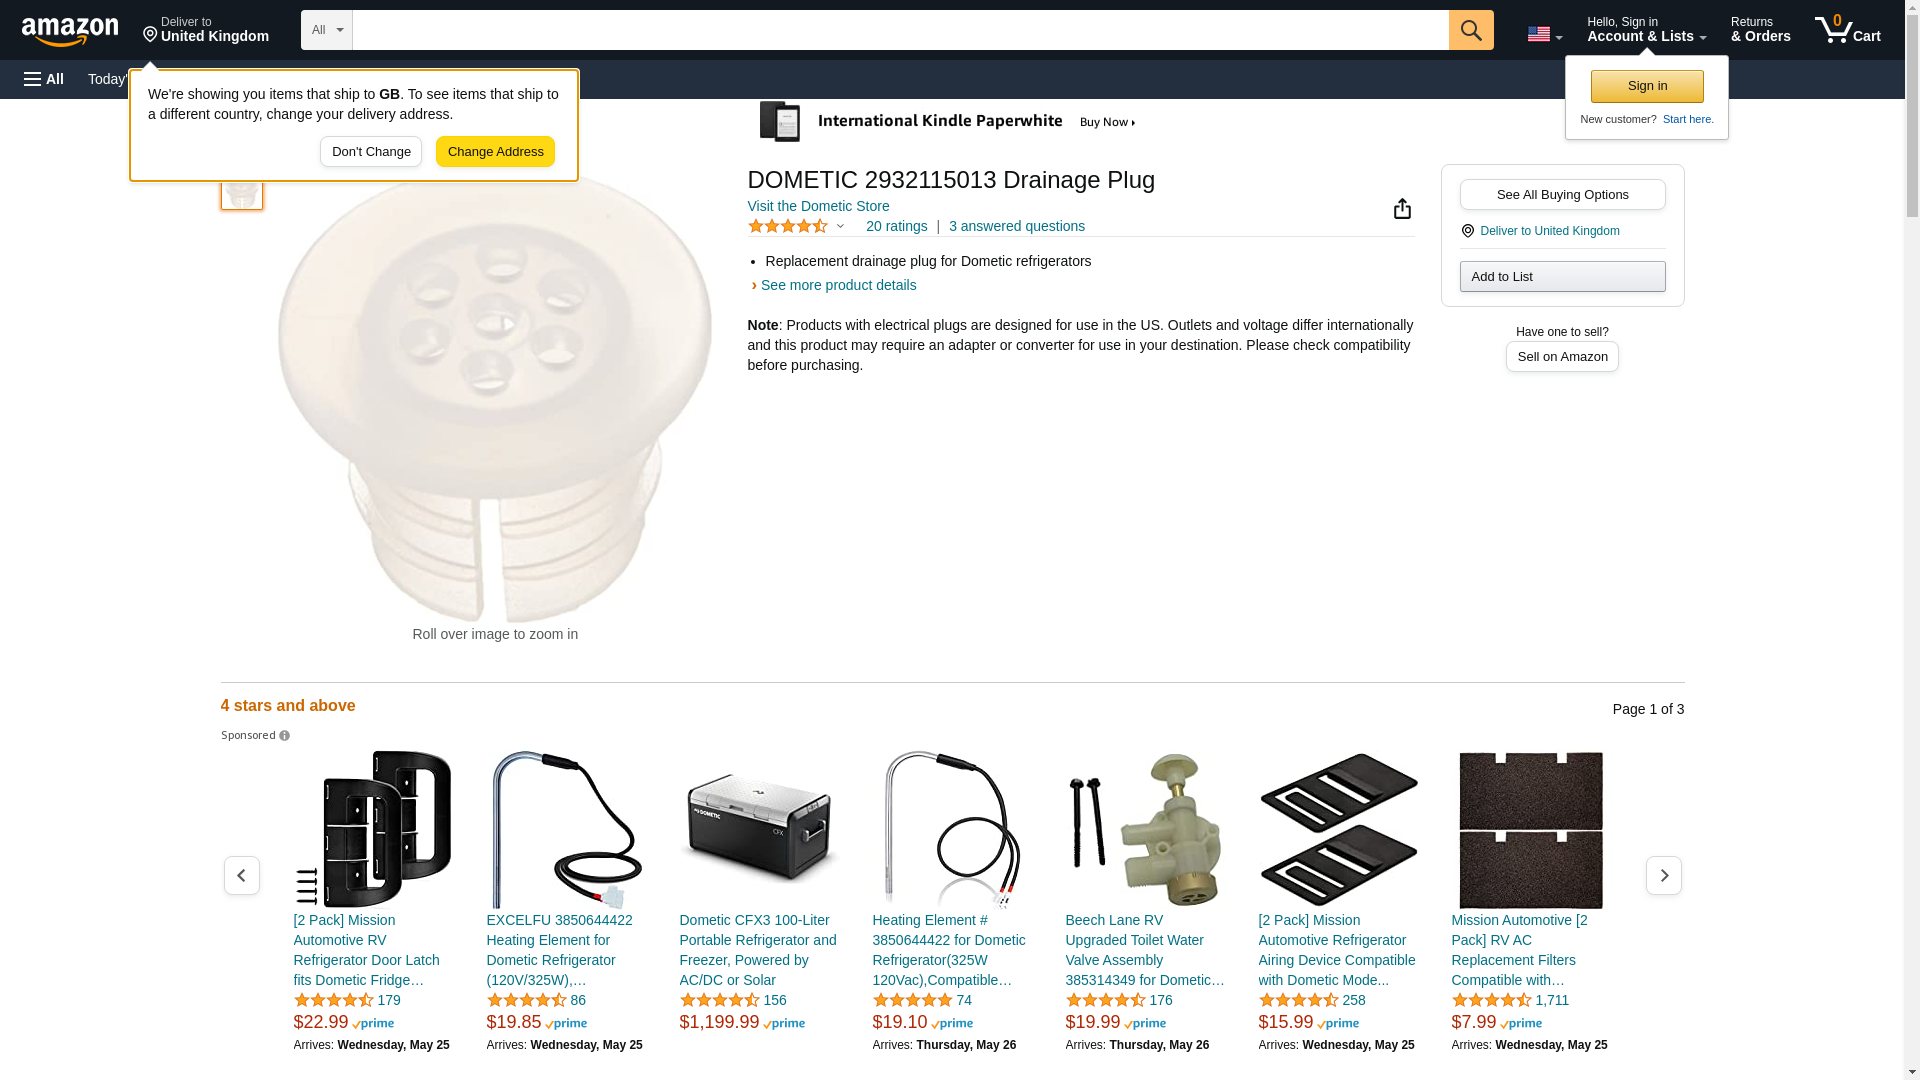Click into the Amazon search field
1920x1080 pixels.
[900, 30]
